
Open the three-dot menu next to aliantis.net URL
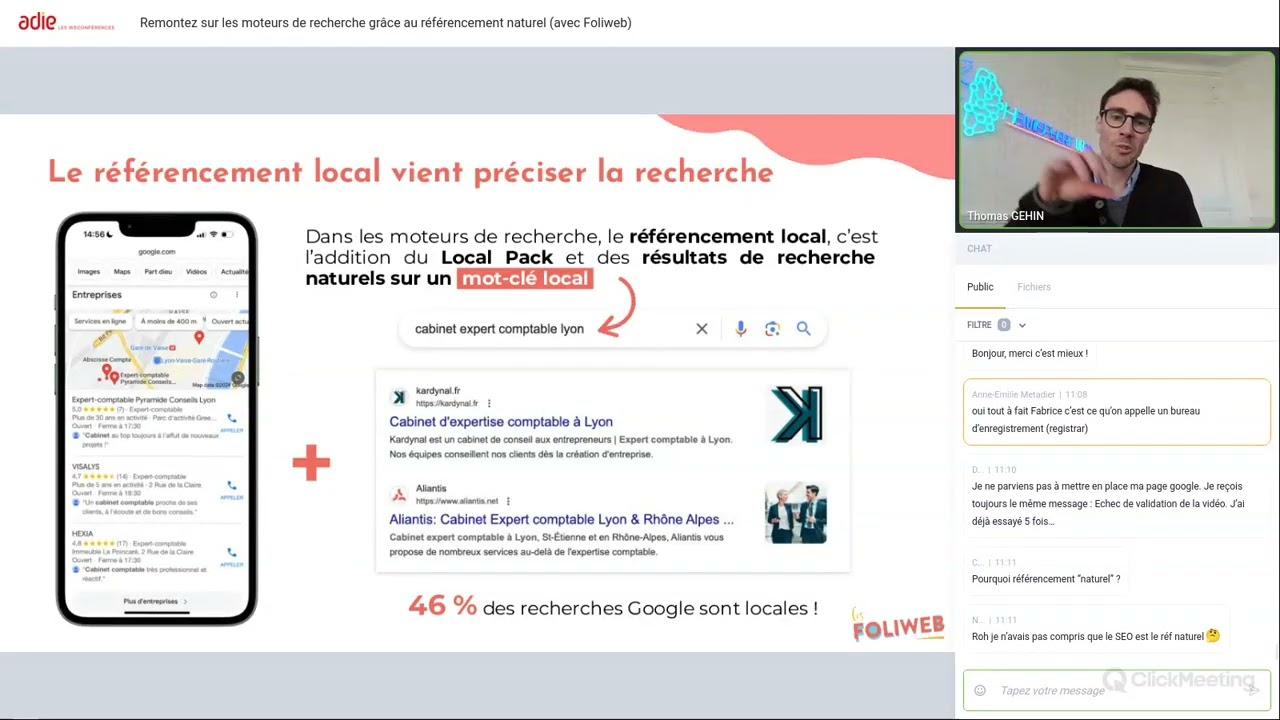click(508, 501)
